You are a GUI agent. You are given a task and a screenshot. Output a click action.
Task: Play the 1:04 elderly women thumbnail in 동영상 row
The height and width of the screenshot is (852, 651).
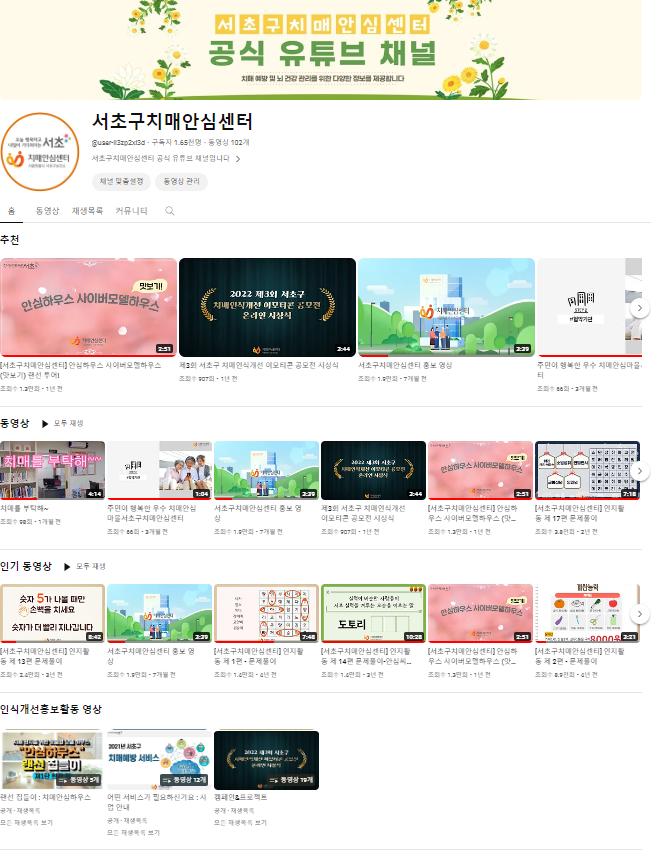(x=159, y=471)
